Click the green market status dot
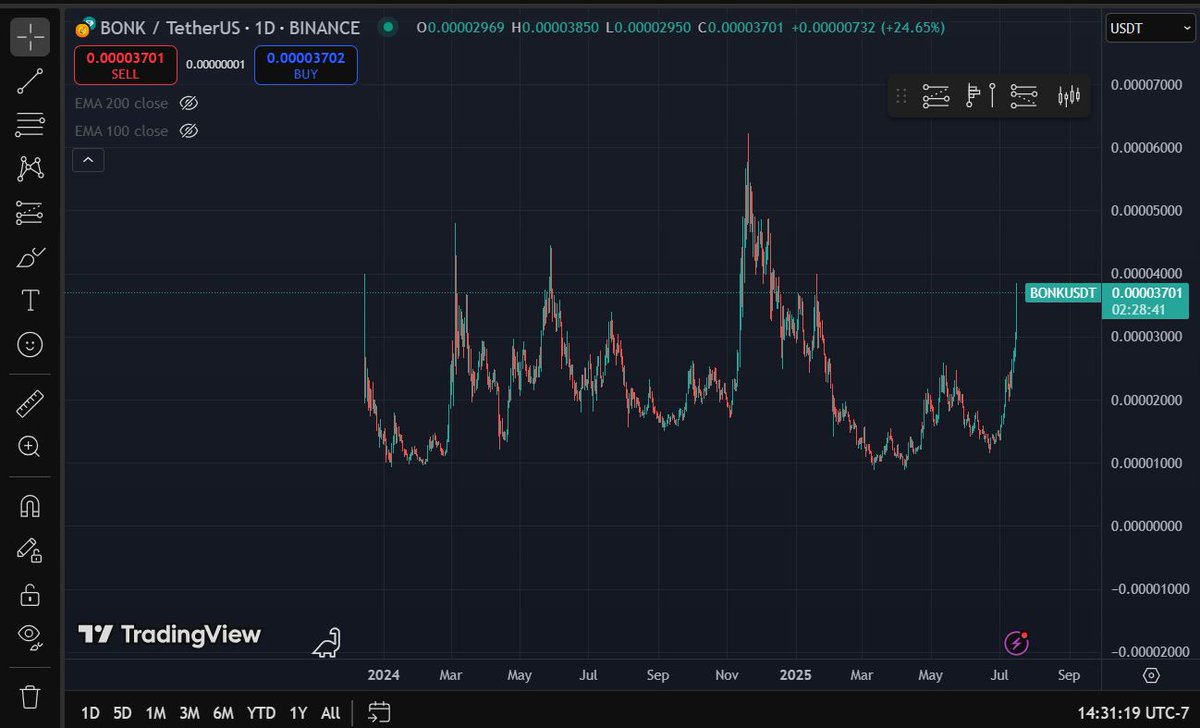 point(390,27)
